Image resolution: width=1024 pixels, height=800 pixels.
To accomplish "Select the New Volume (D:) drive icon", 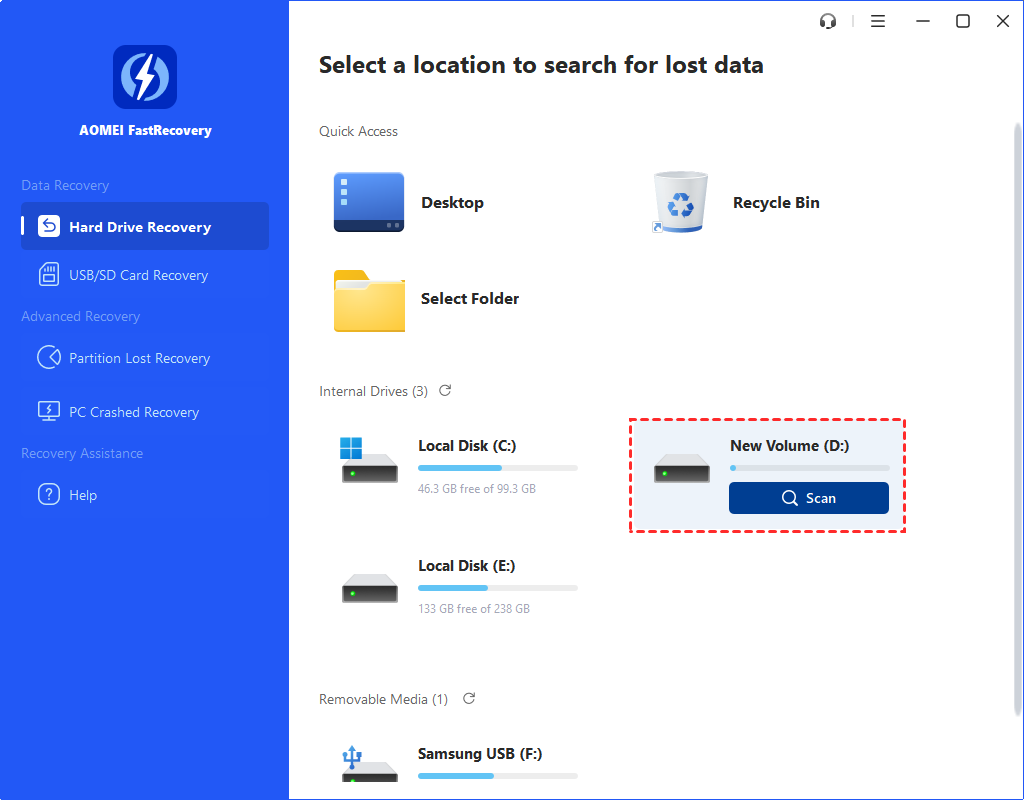I will (x=682, y=468).
